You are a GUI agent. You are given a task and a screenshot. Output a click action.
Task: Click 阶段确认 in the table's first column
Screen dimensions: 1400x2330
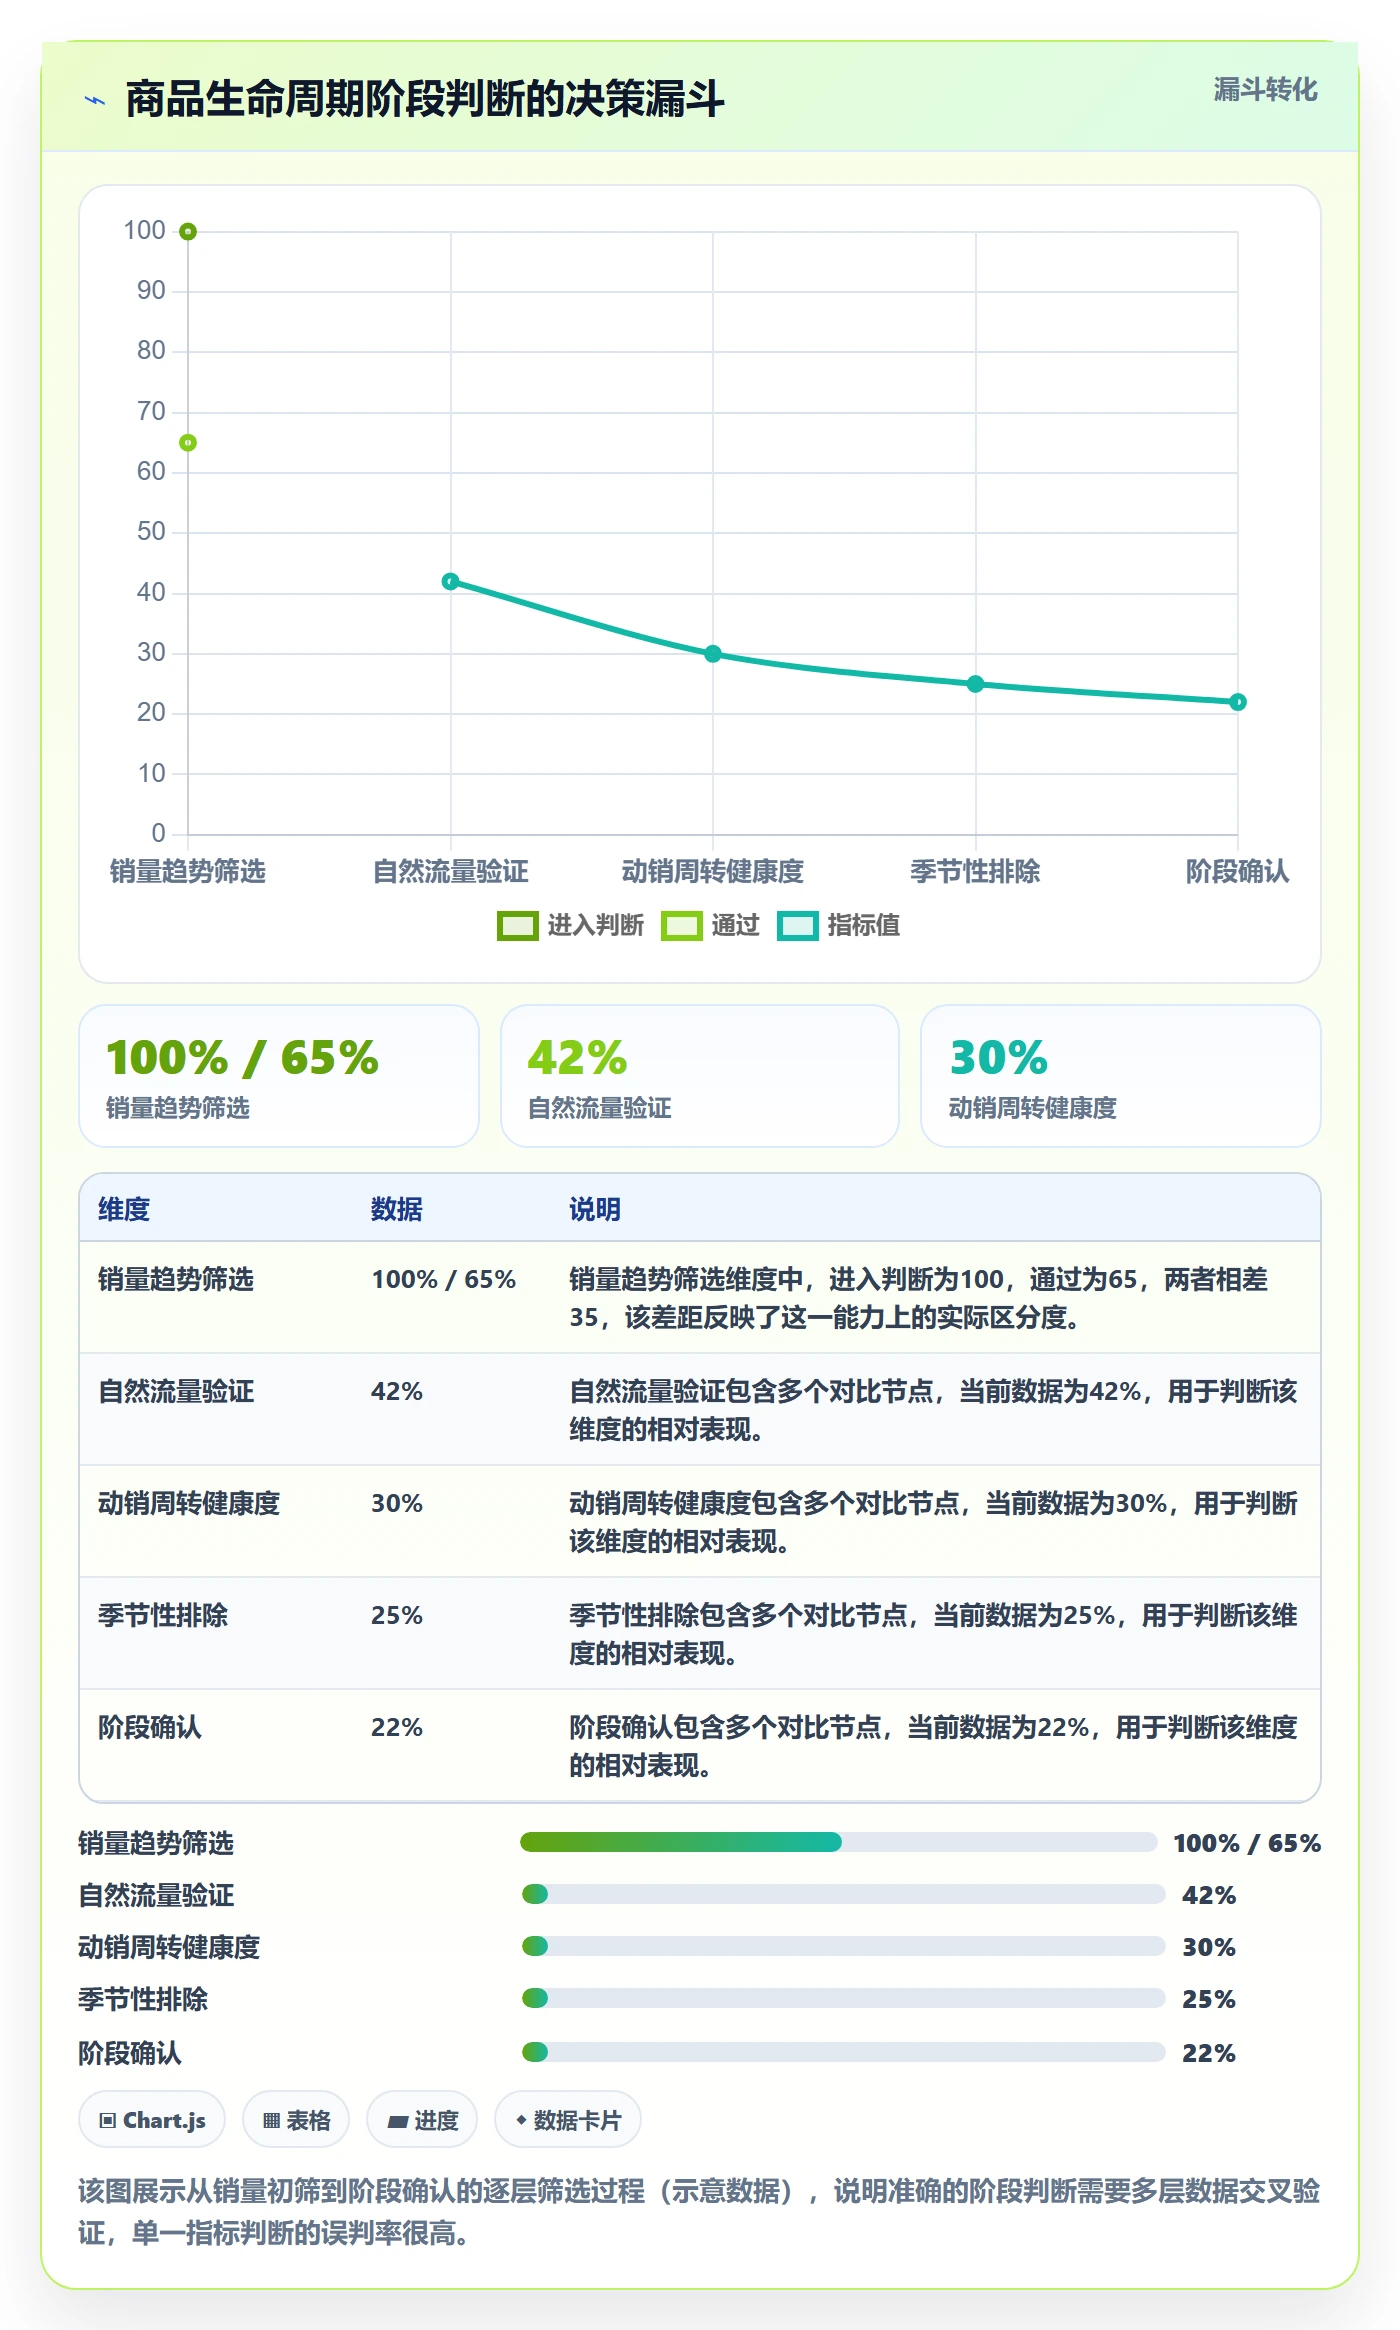point(150,1727)
